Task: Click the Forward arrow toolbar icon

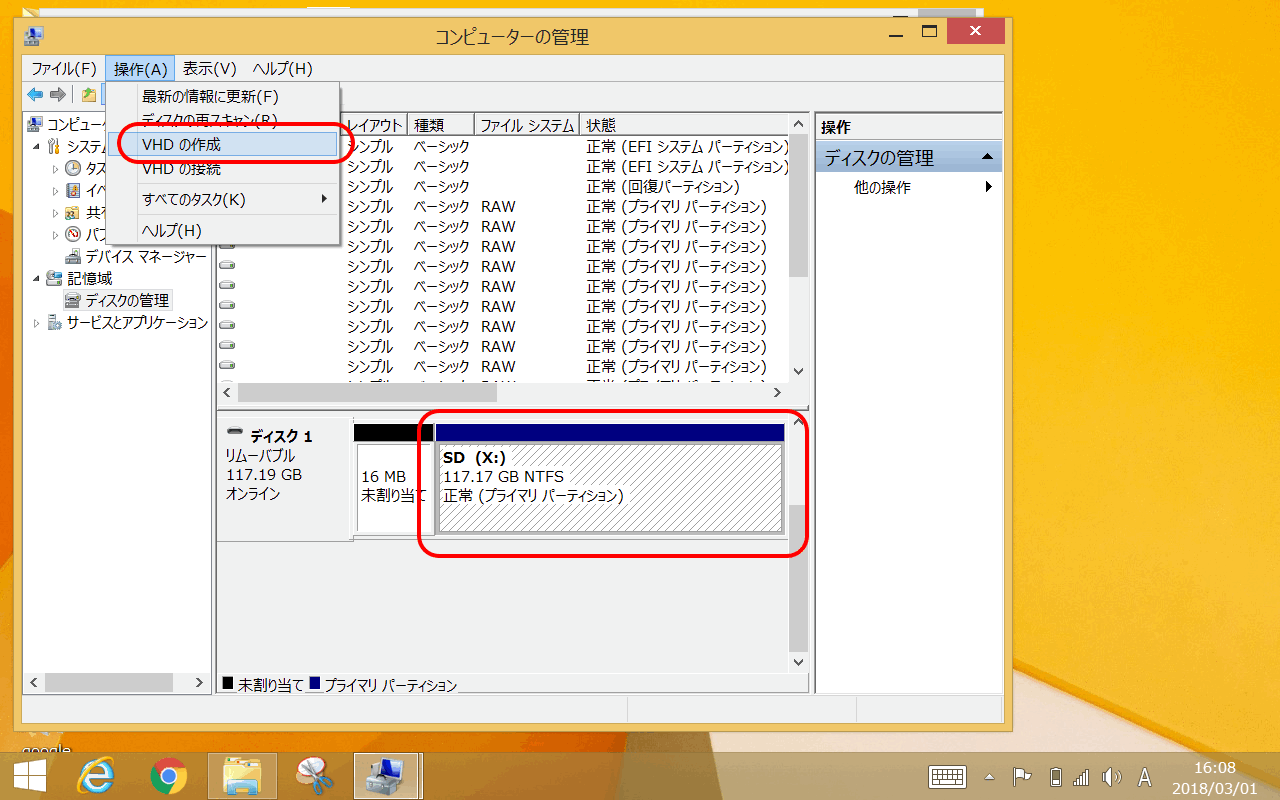Action: tap(58, 95)
